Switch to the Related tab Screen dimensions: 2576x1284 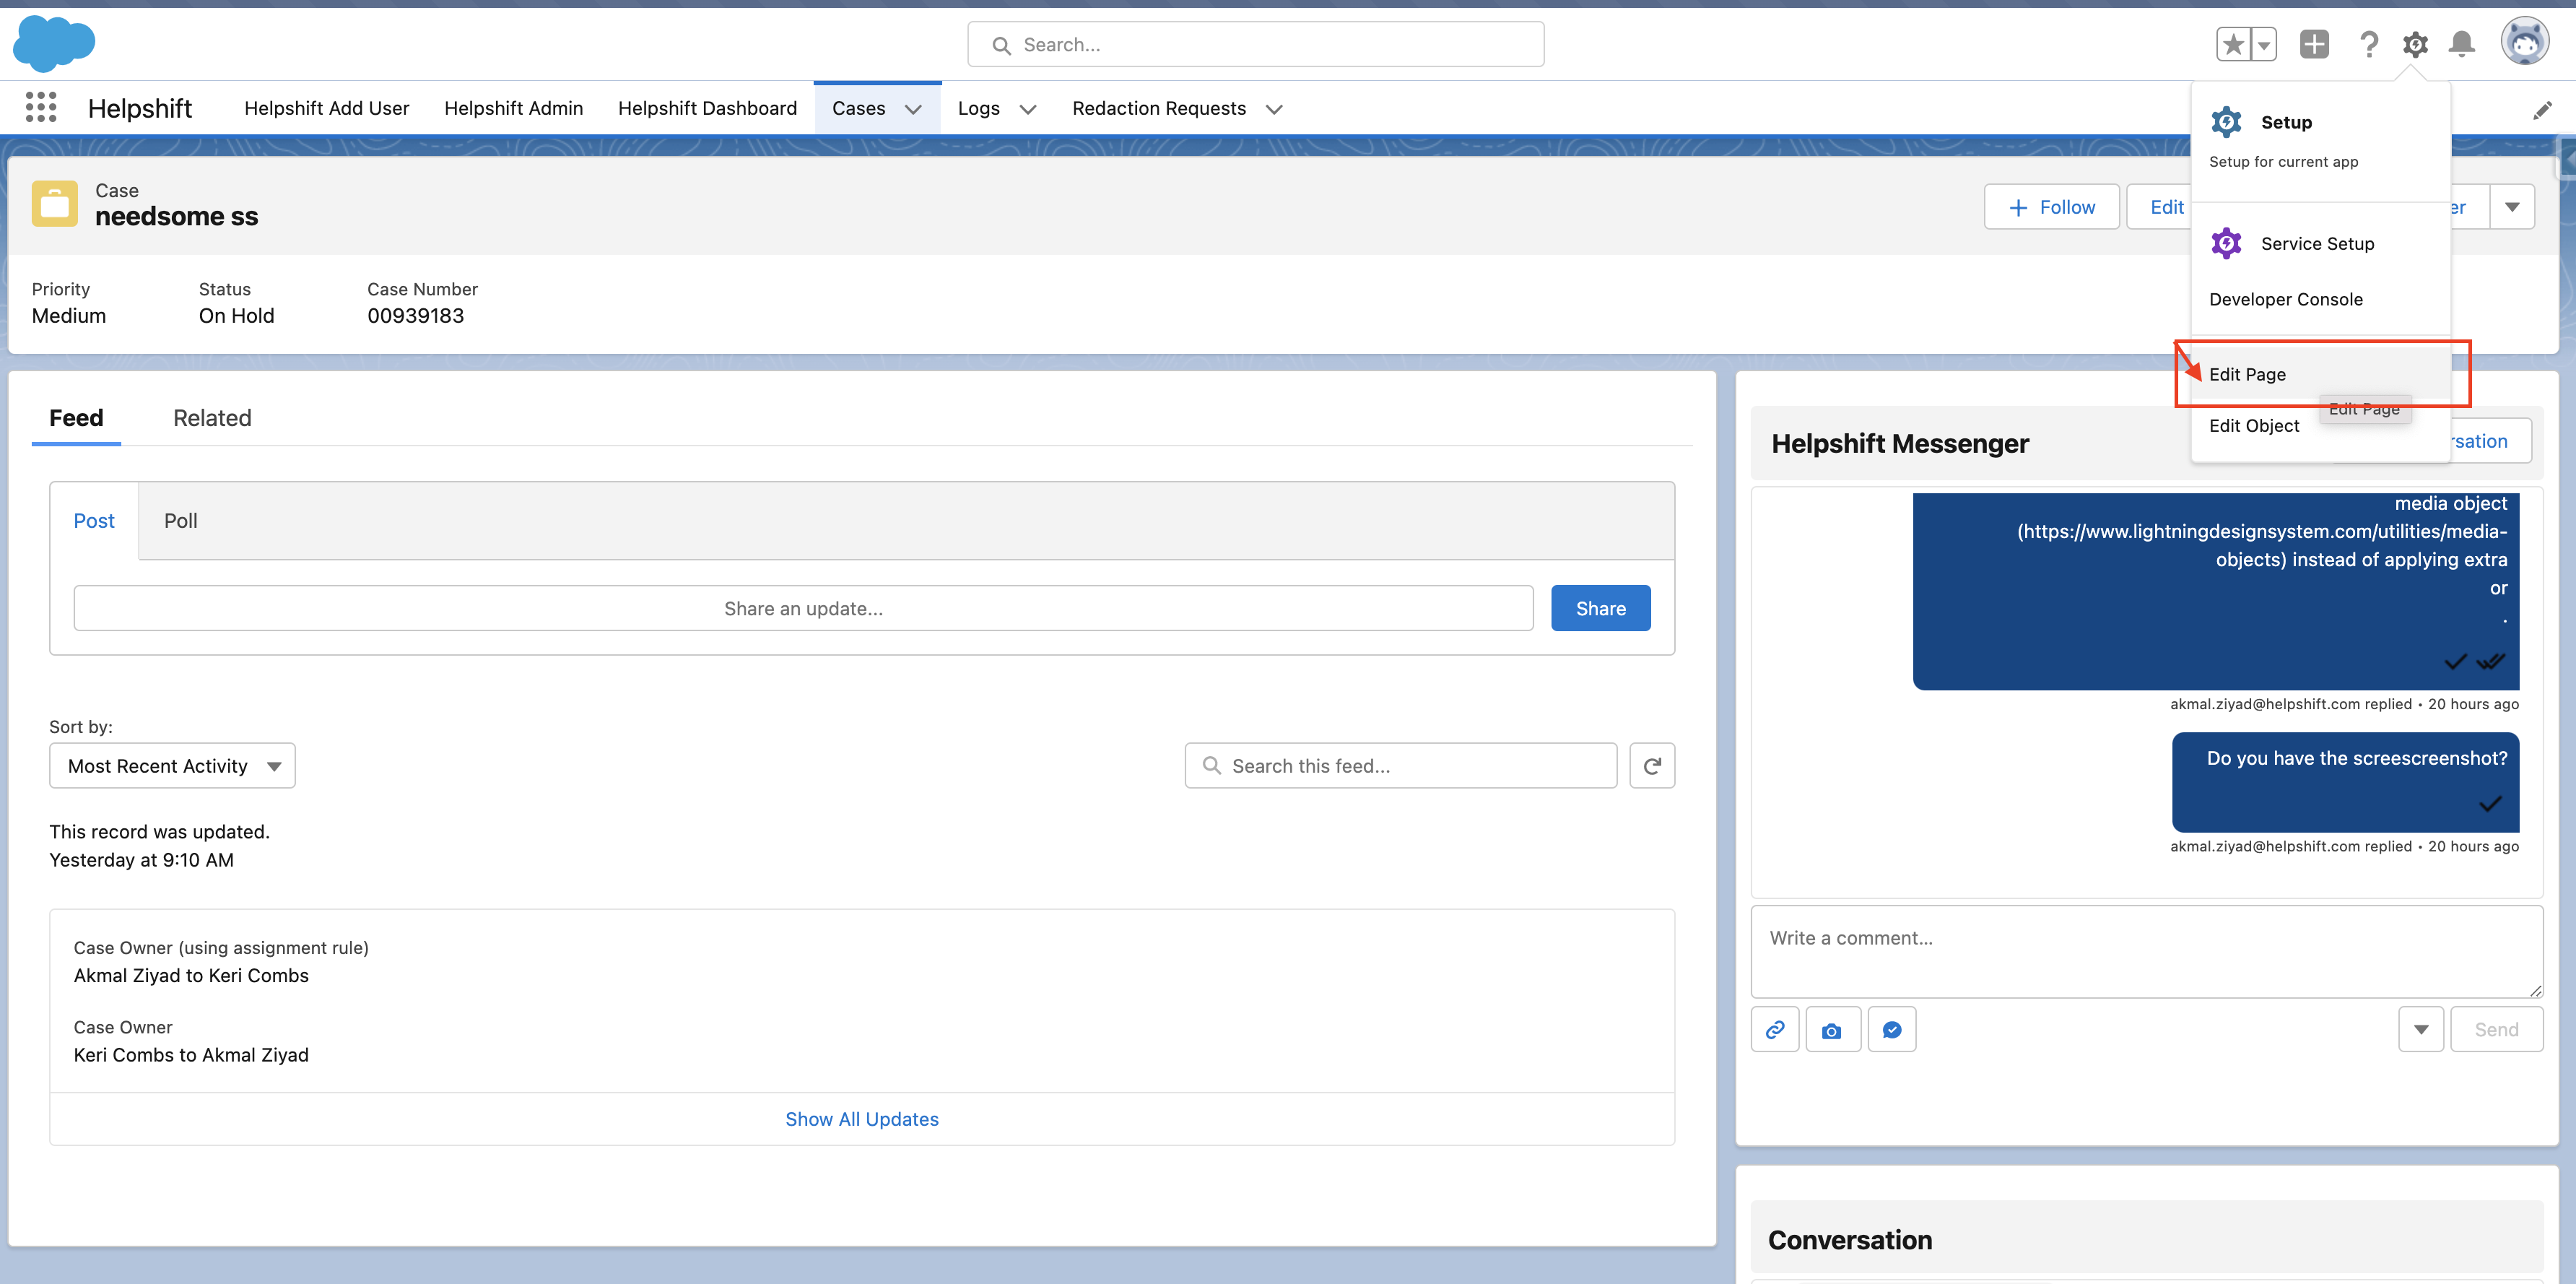tap(212, 418)
